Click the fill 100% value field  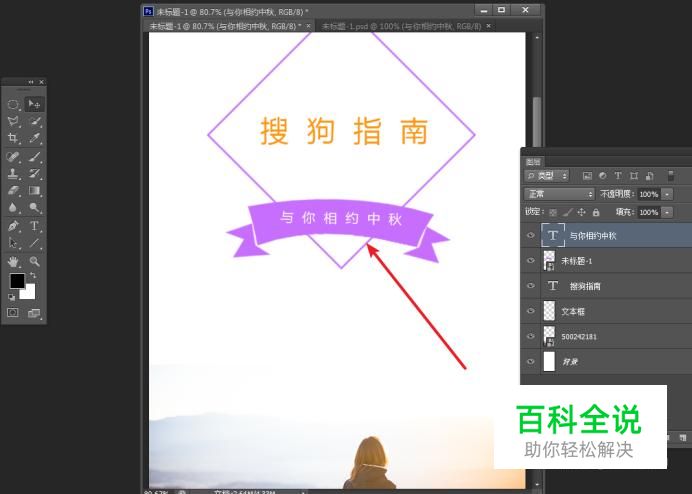(x=649, y=212)
